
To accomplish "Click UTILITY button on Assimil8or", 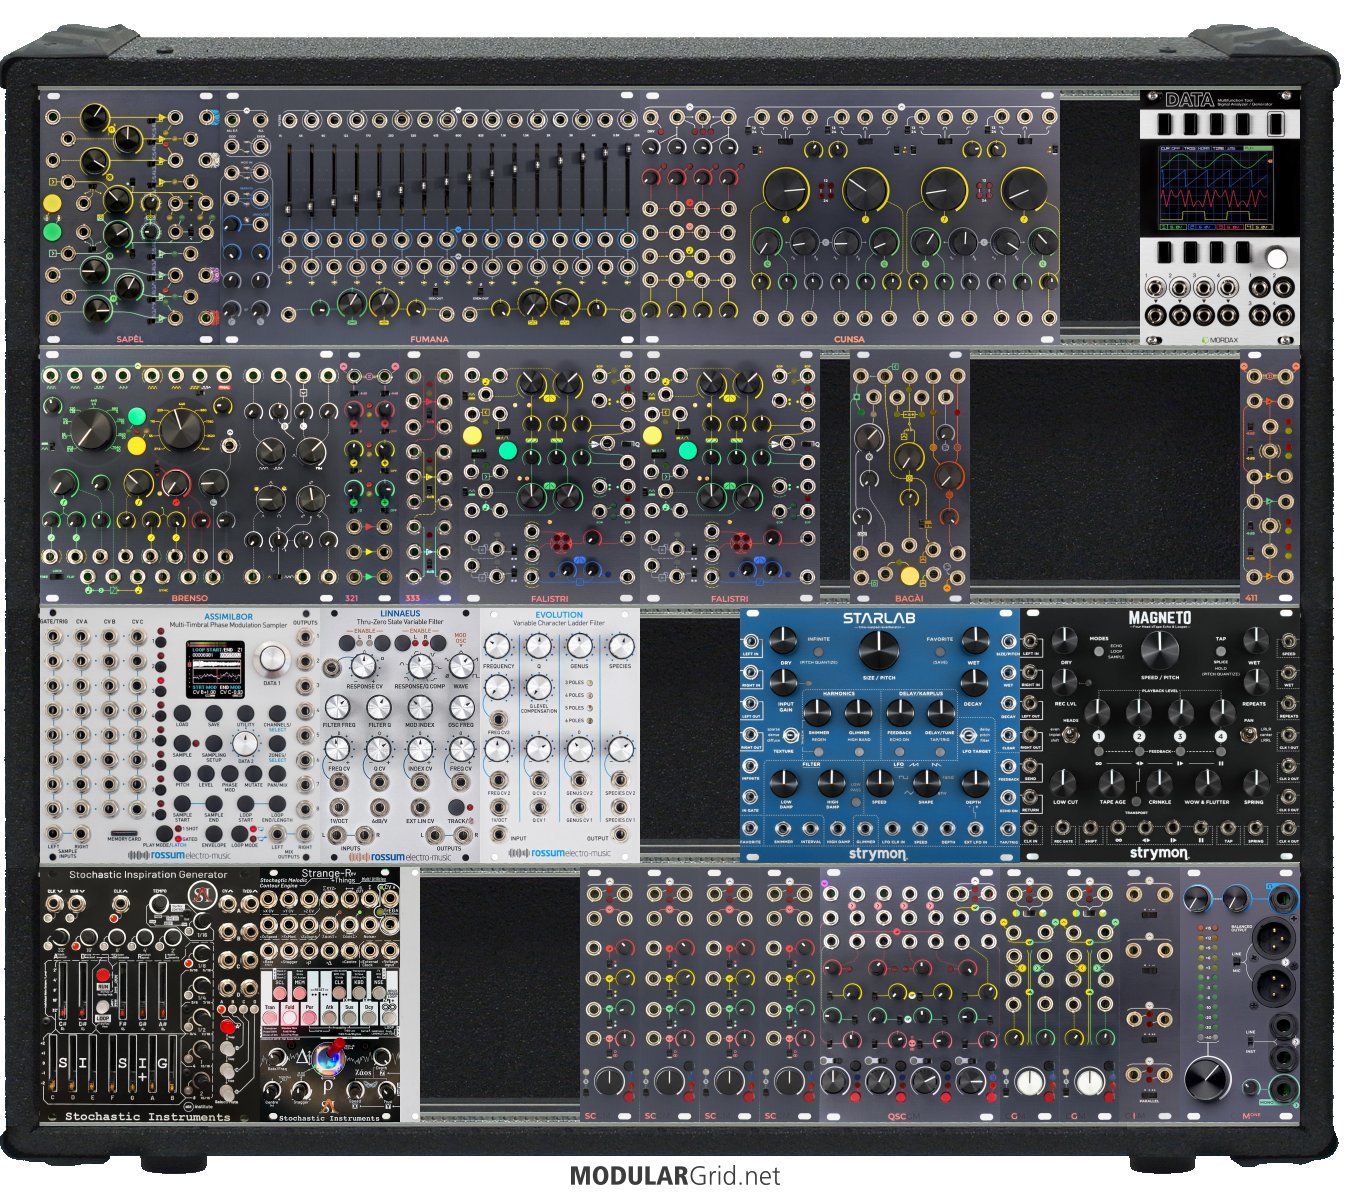I will pyautogui.click(x=247, y=712).
